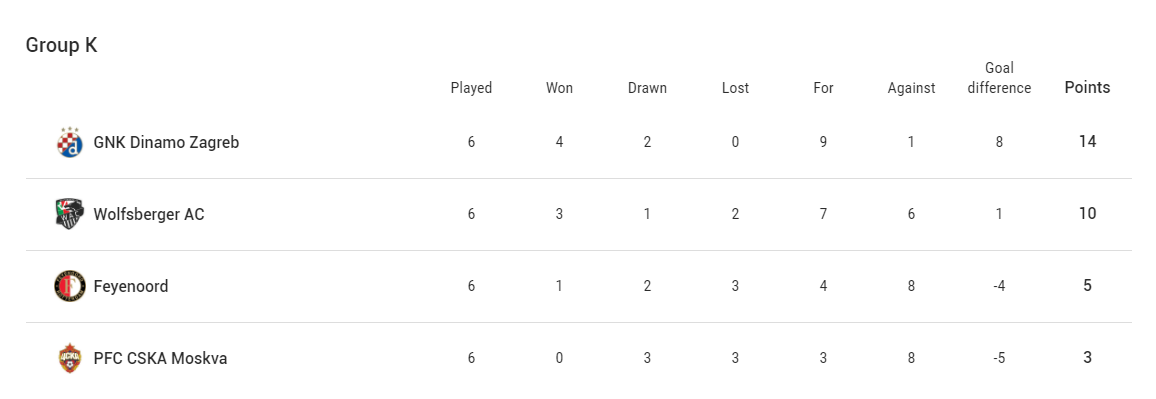Viewport: 1156px width, 399px height.
Task: Click Dinamo Zagreb's 14 points value
Action: [x=1087, y=142]
